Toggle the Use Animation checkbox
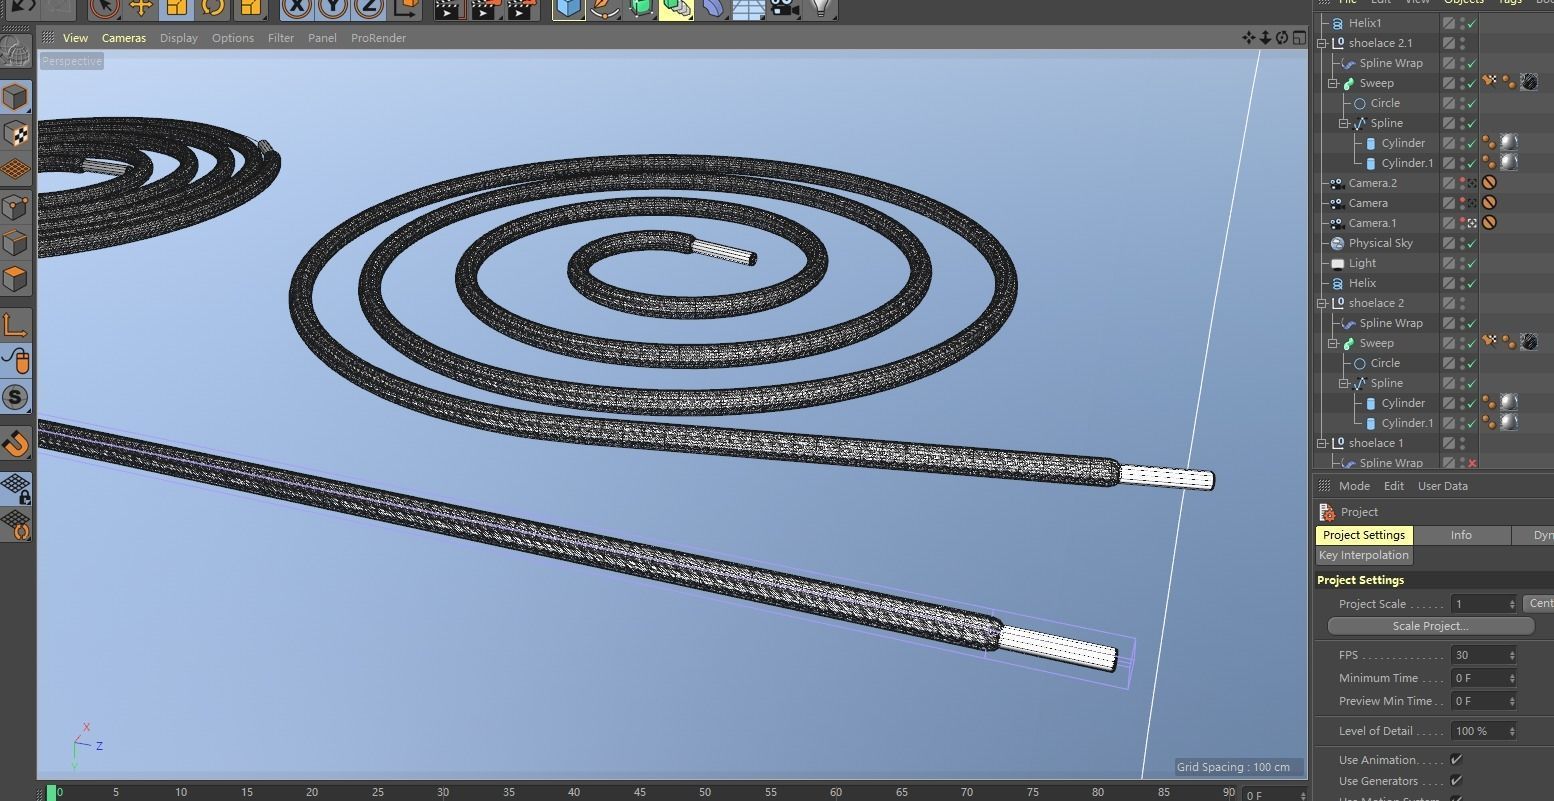Viewport: 1554px width, 801px height. [1456, 760]
